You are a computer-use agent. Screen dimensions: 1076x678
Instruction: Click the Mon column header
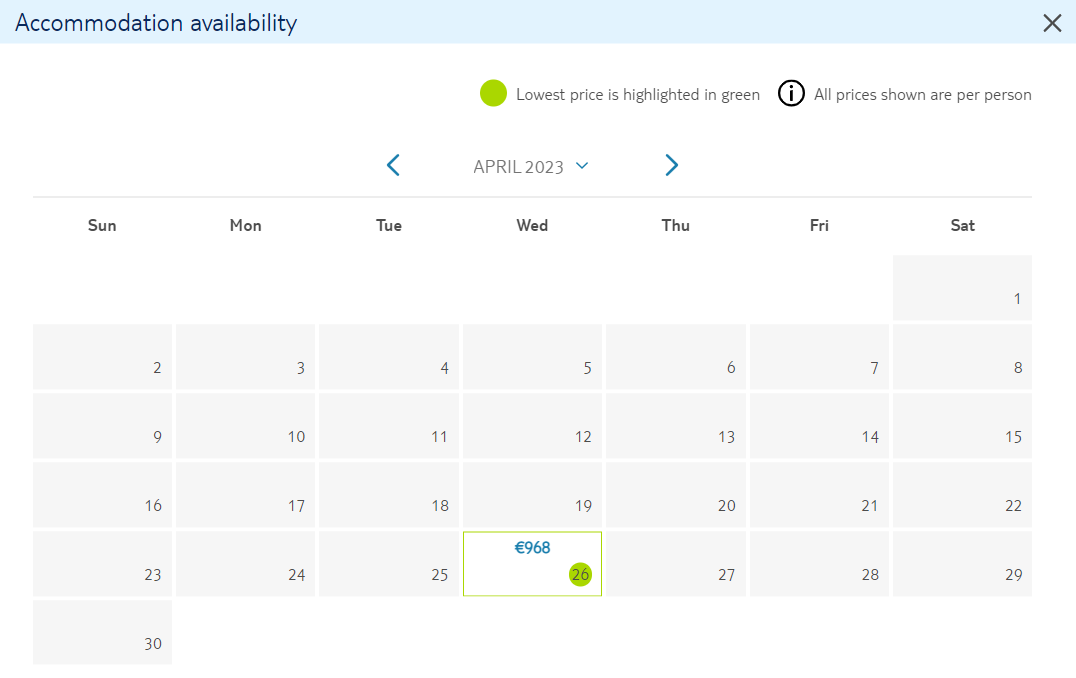coord(246,225)
